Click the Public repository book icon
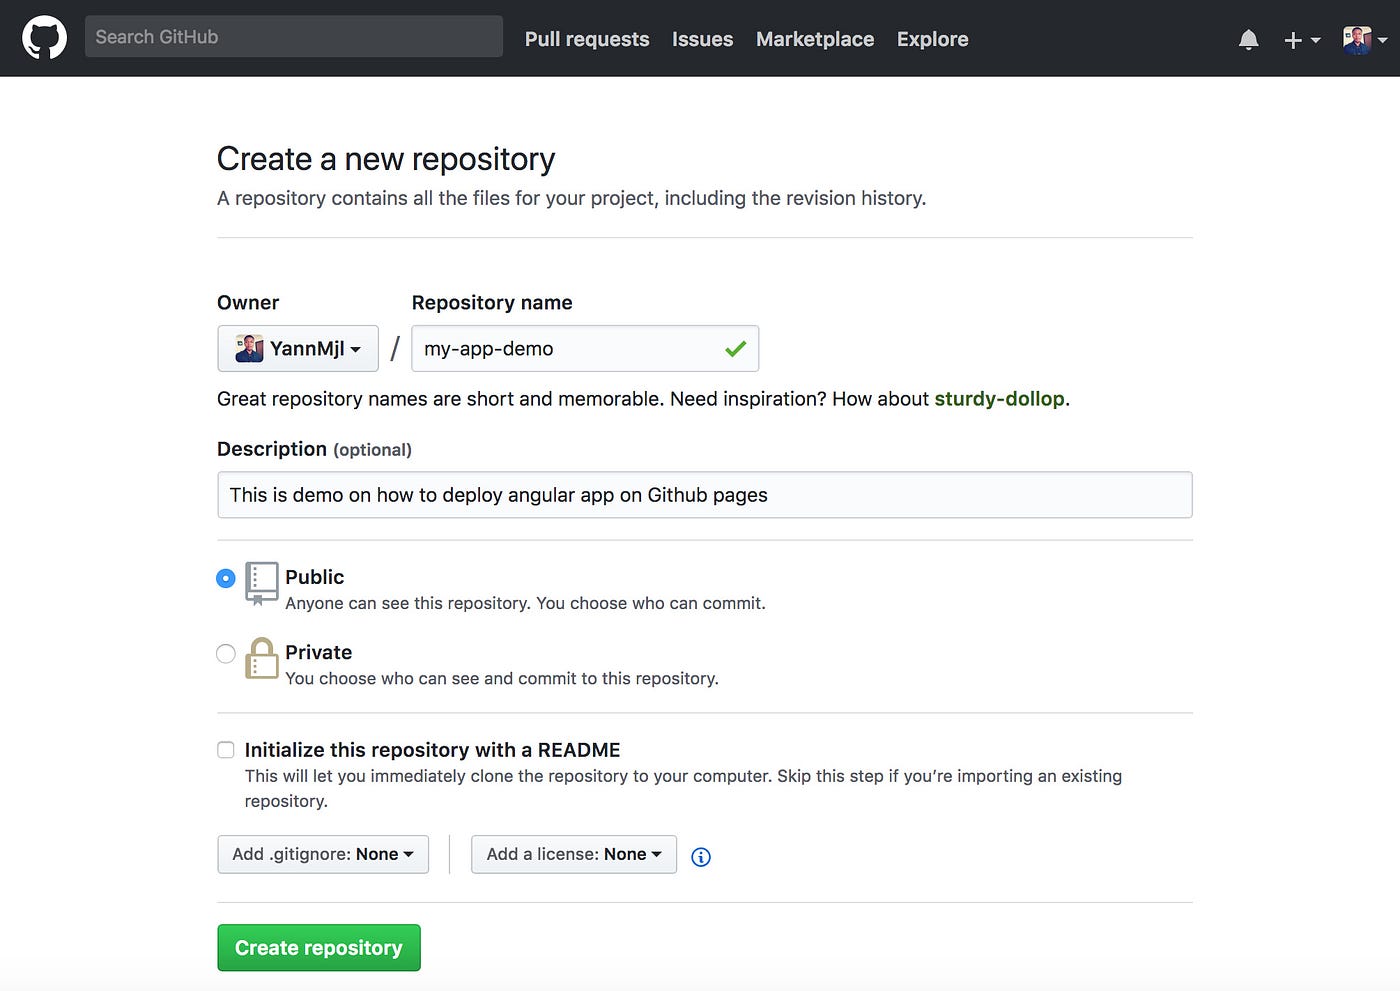 (x=261, y=583)
